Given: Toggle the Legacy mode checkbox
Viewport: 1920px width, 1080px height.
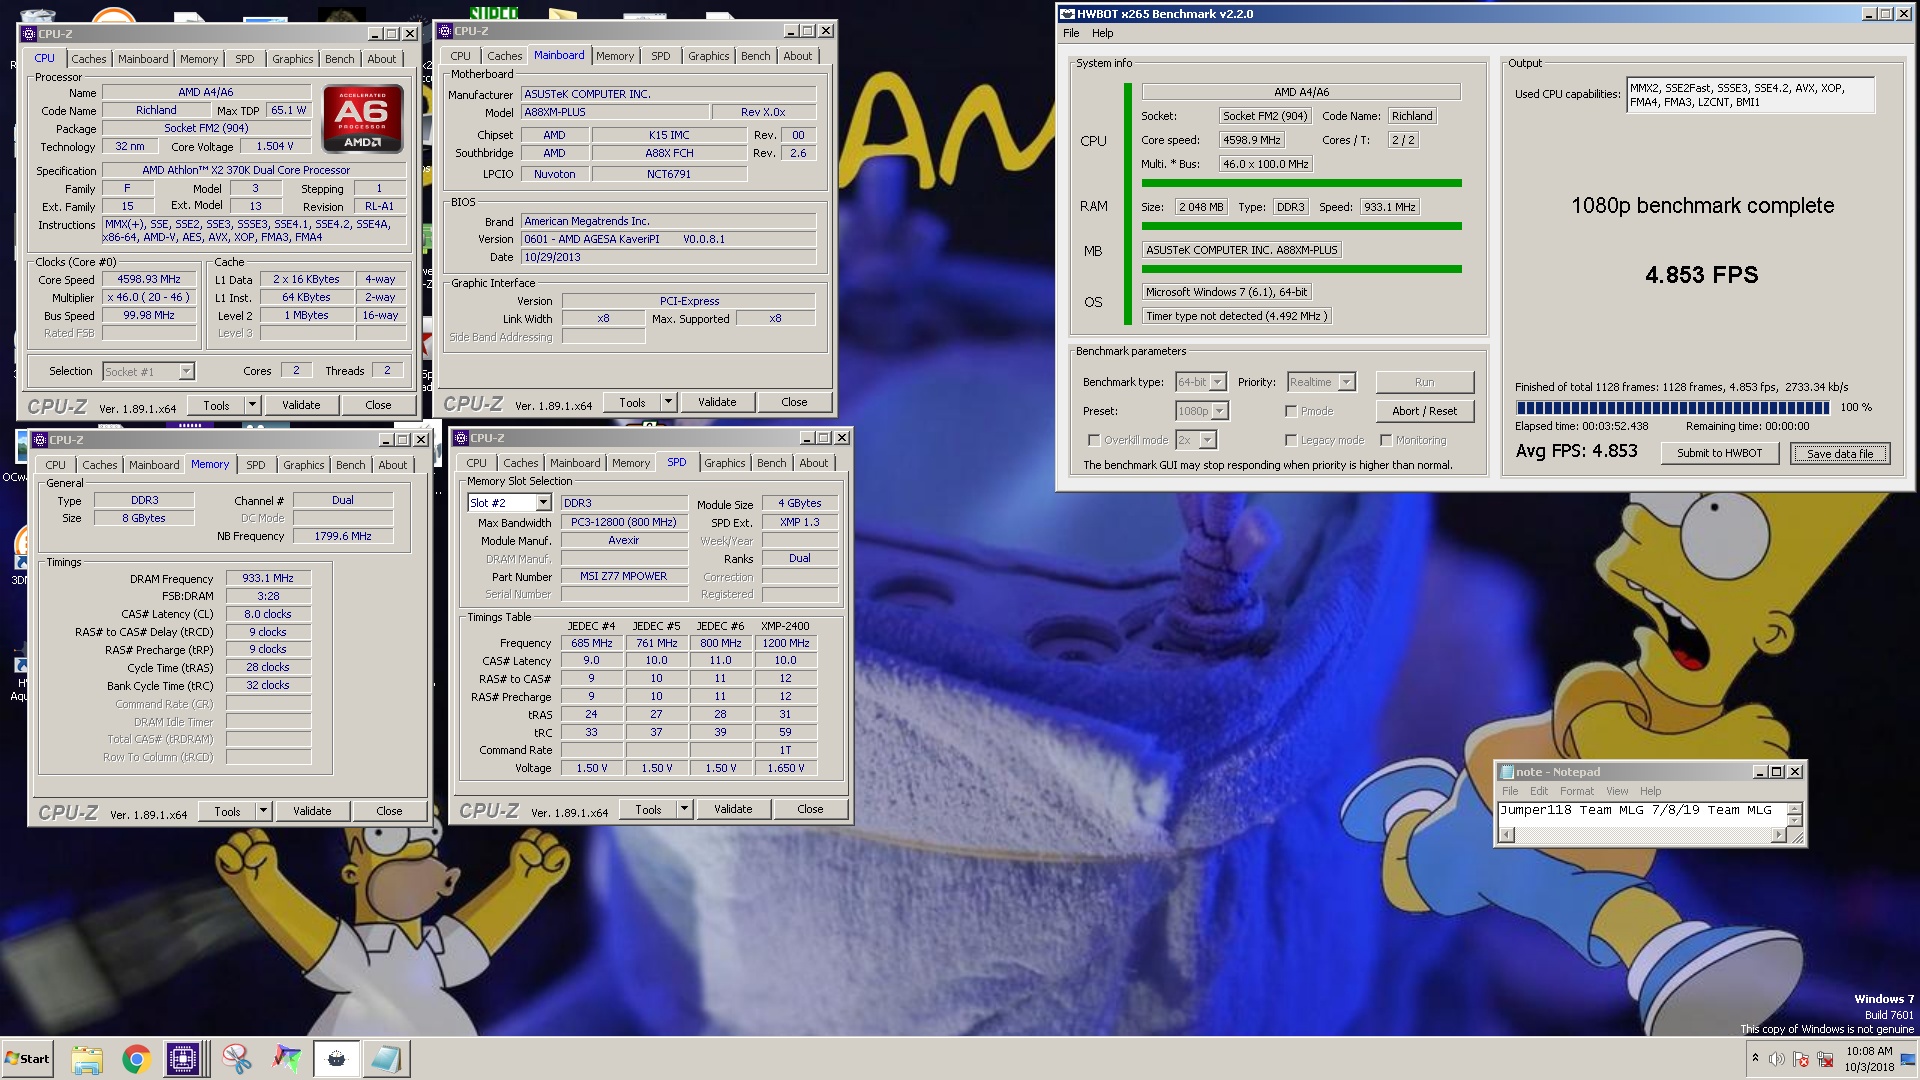Looking at the screenshot, I should tap(1291, 440).
